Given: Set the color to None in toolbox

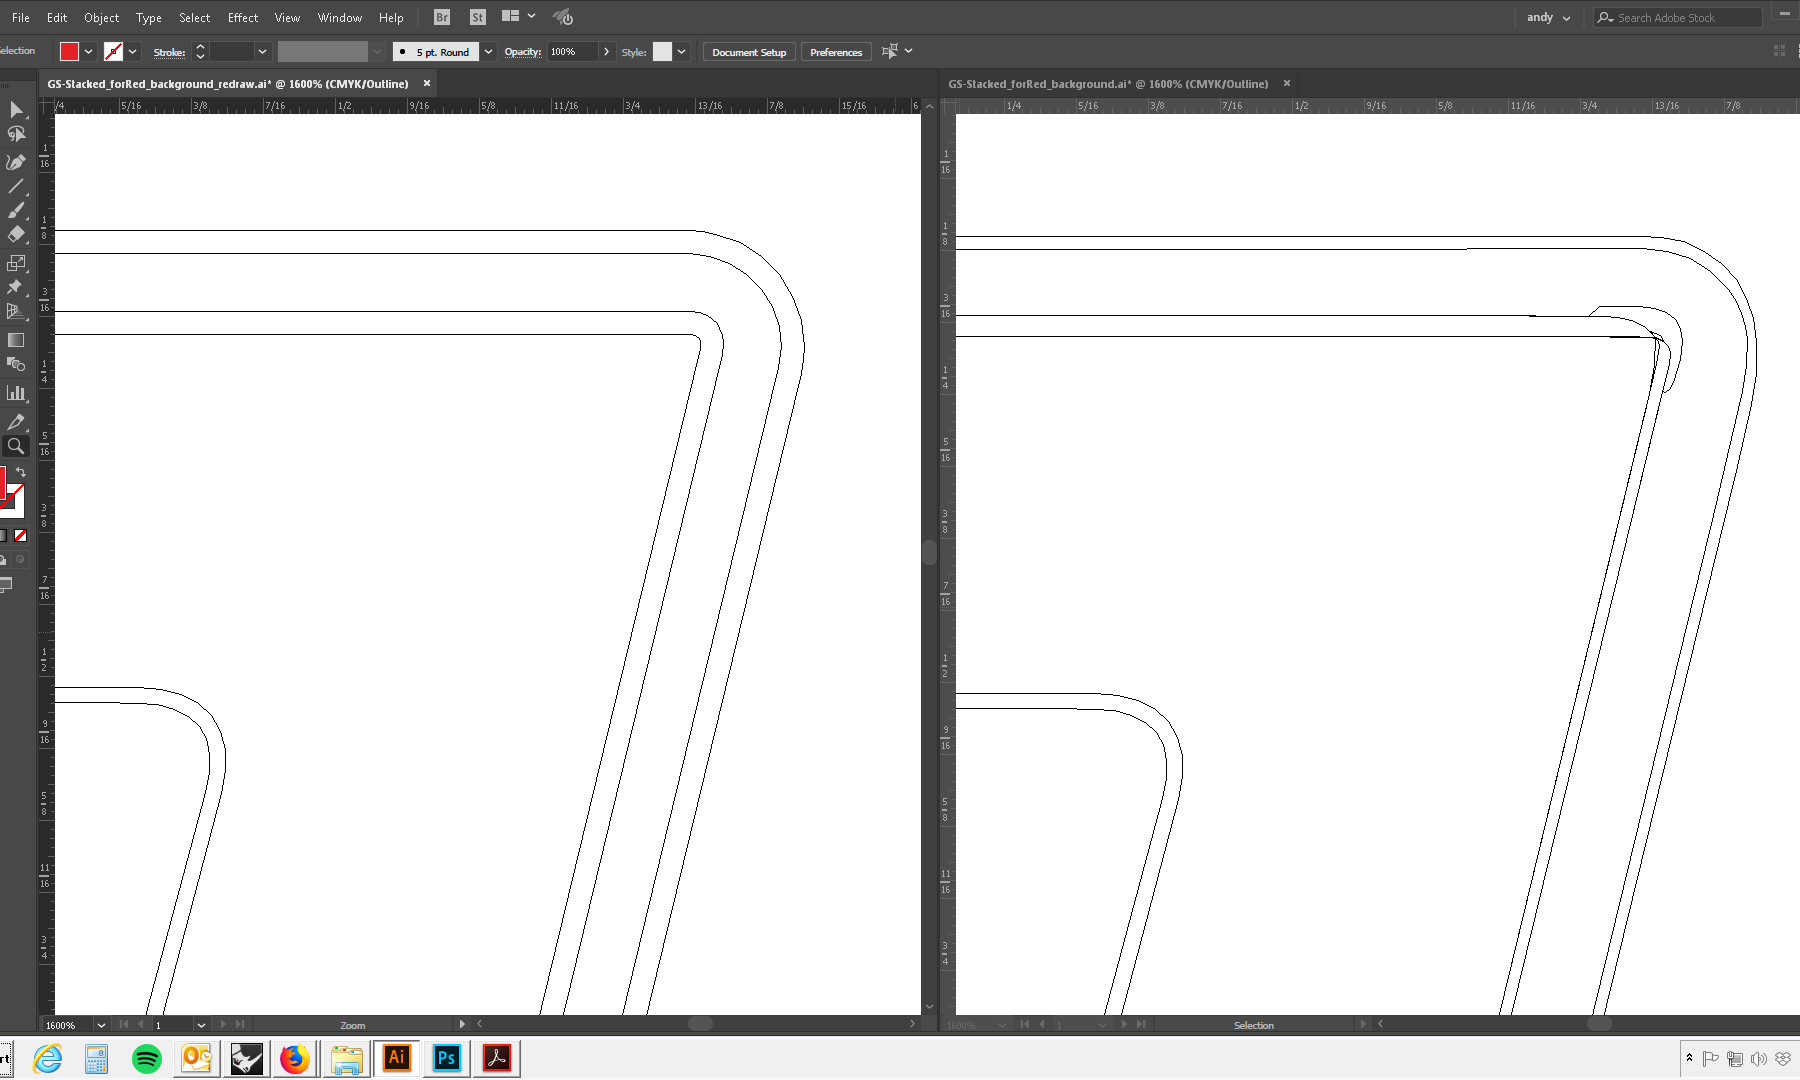Looking at the screenshot, I should [20, 536].
